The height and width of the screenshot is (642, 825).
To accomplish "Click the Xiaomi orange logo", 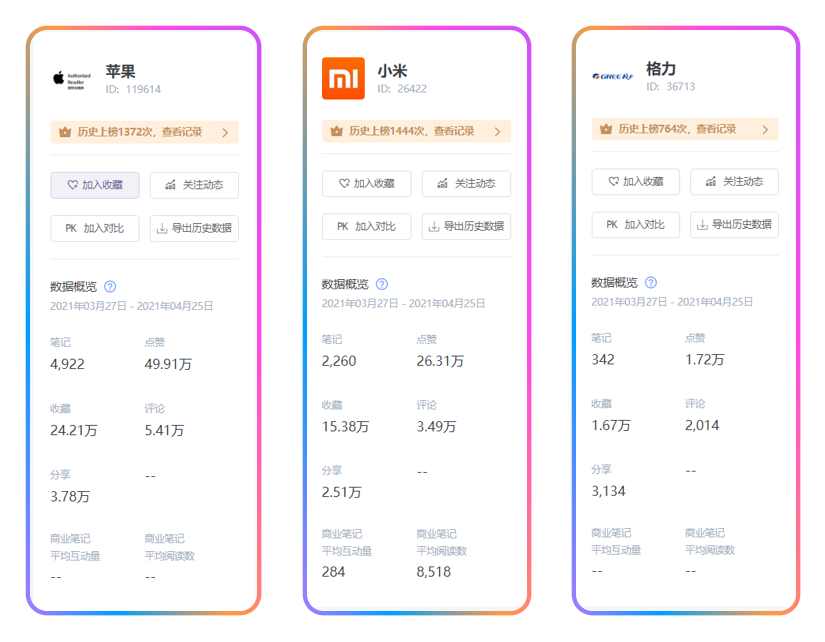I will coord(343,78).
